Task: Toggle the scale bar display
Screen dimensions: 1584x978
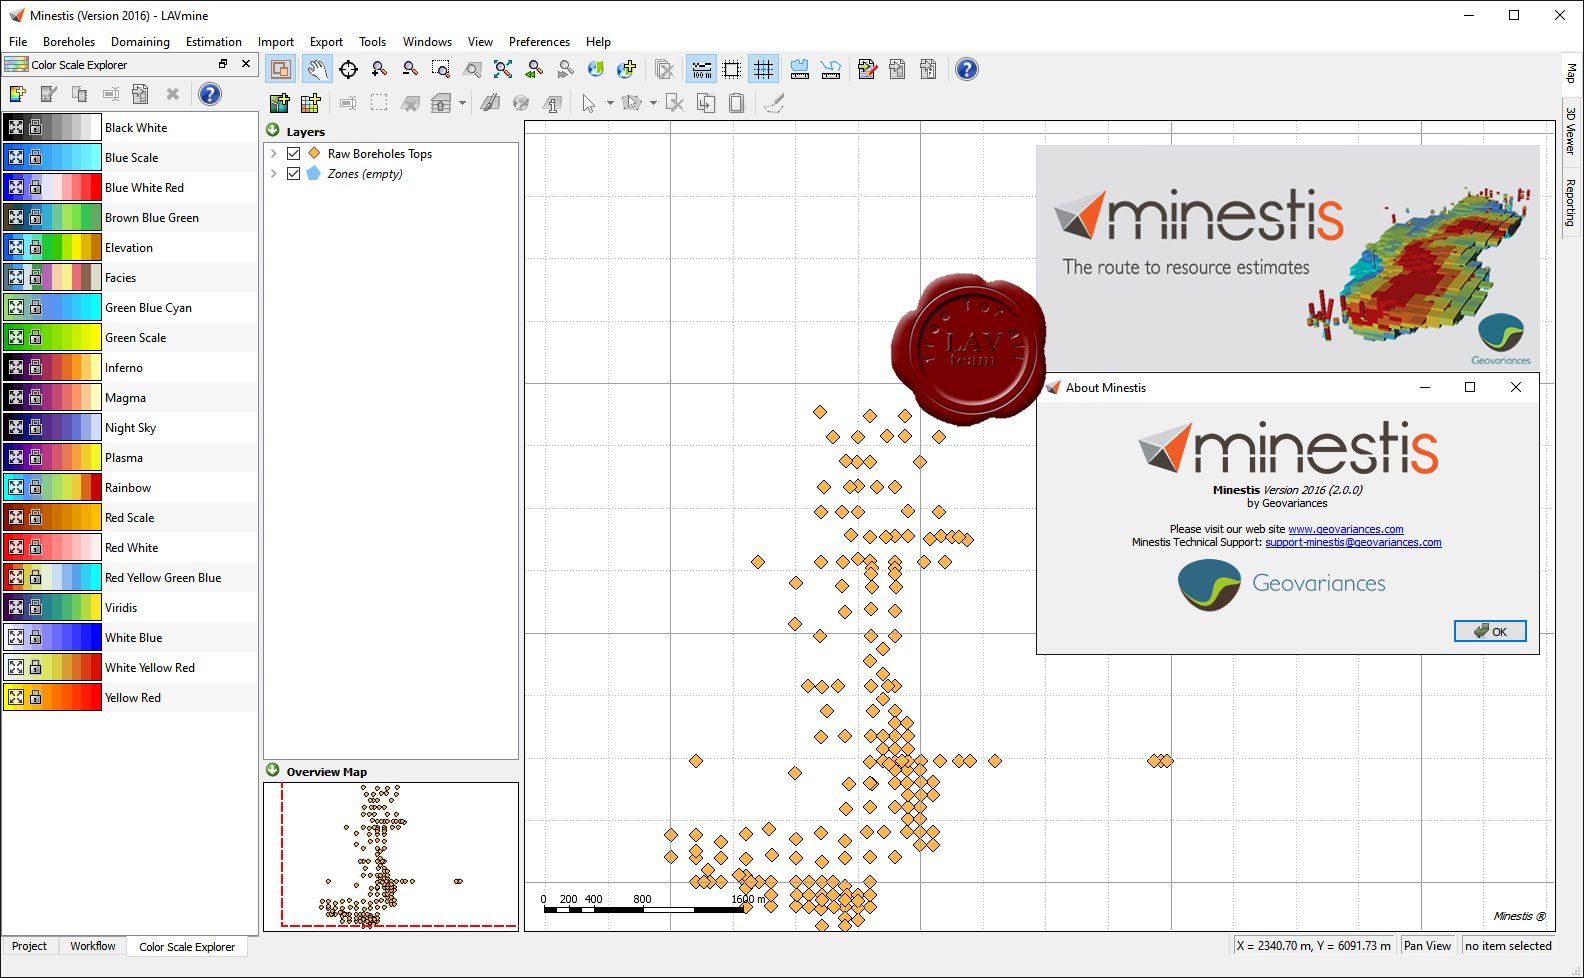Action: coord(702,69)
